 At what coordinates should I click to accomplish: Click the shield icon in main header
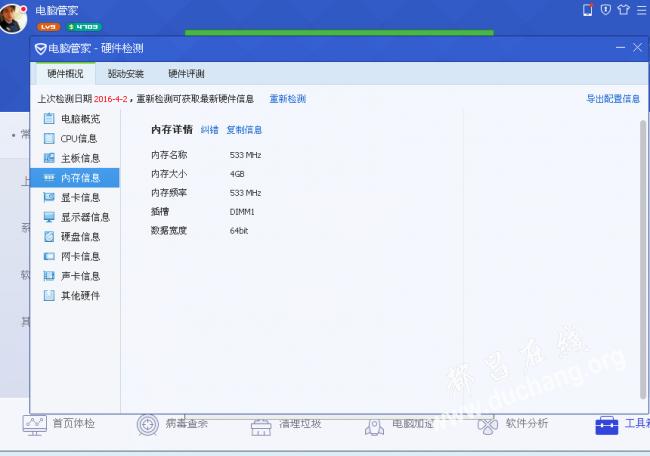click(606, 10)
